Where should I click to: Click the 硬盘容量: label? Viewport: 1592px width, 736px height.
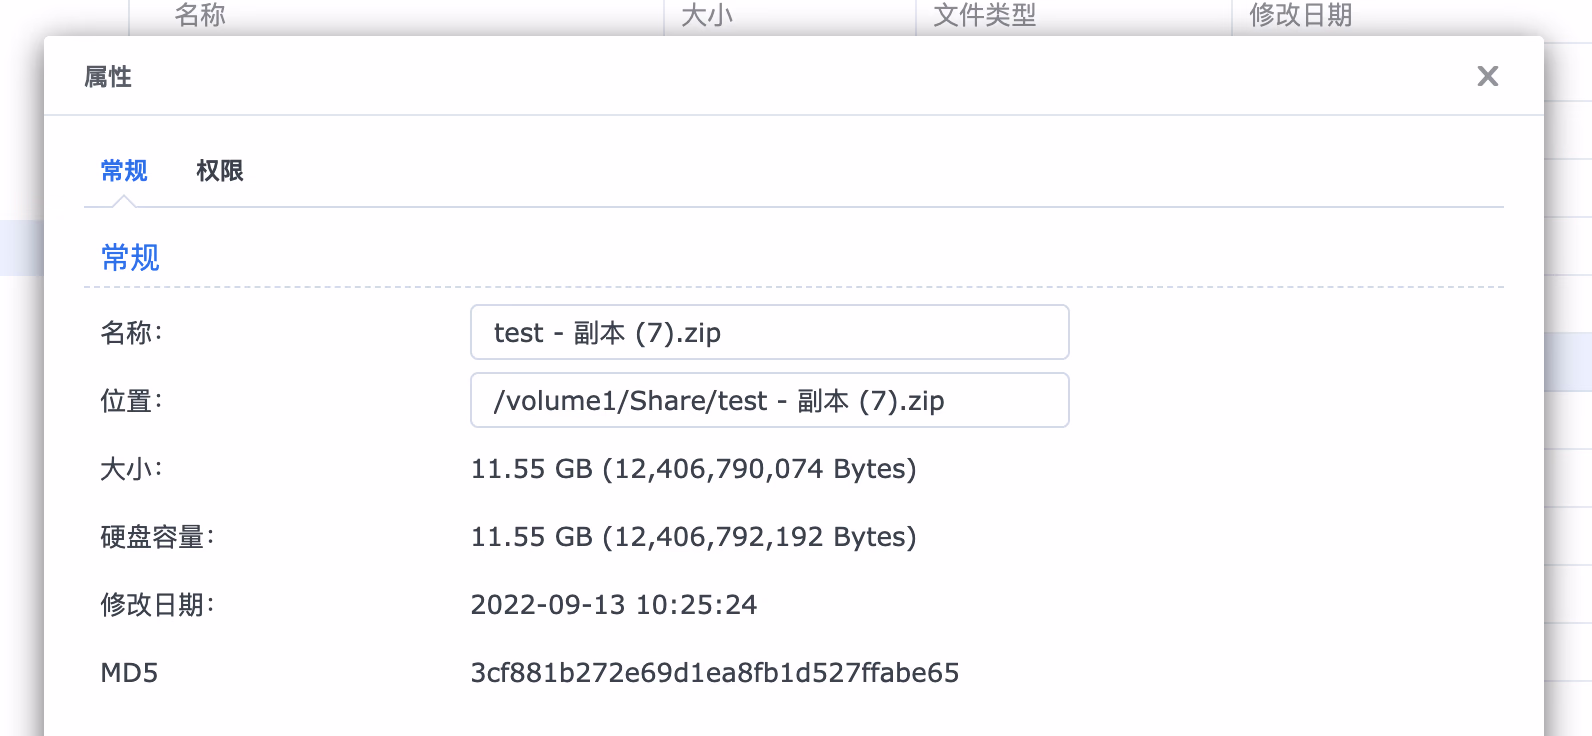tap(157, 536)
